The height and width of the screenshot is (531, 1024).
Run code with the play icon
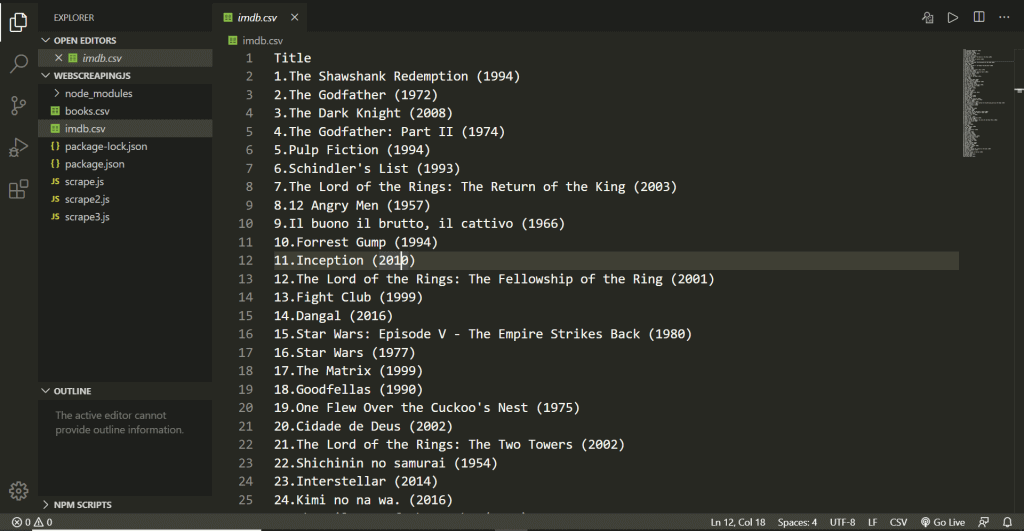click(953, 18)
